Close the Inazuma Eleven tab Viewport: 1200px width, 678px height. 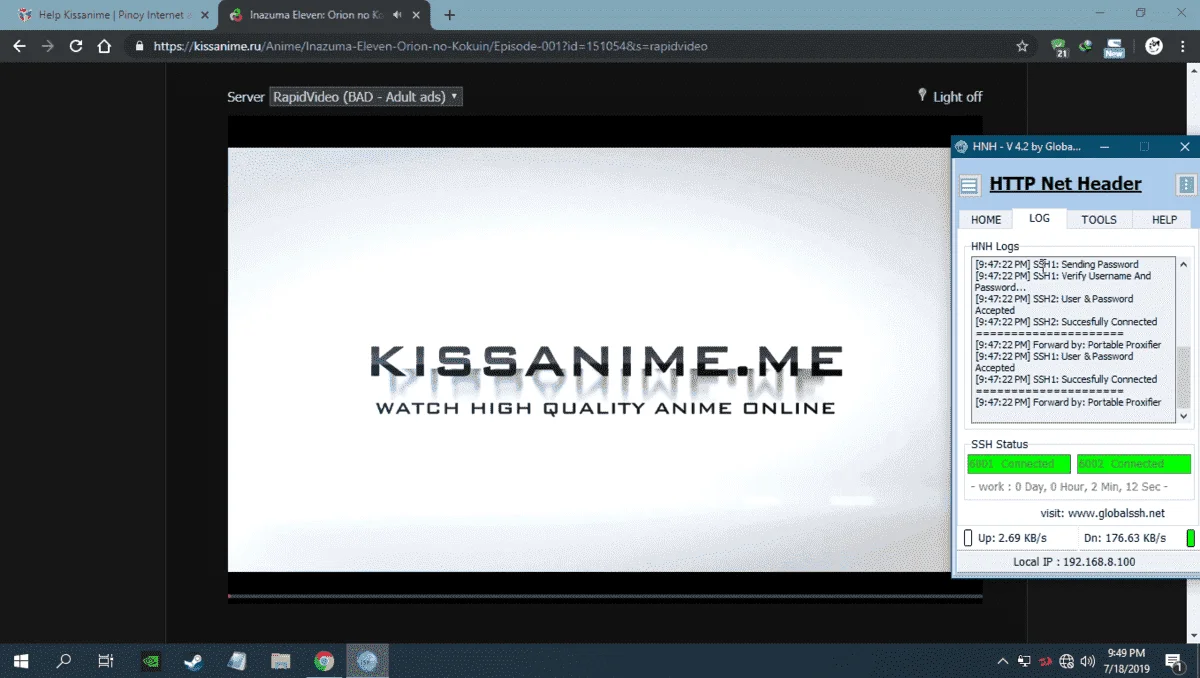coord(415,15)
